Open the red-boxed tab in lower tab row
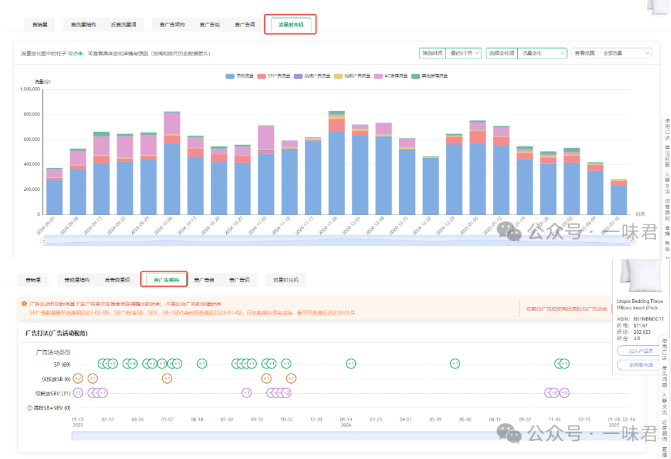 tap(163, 279)
